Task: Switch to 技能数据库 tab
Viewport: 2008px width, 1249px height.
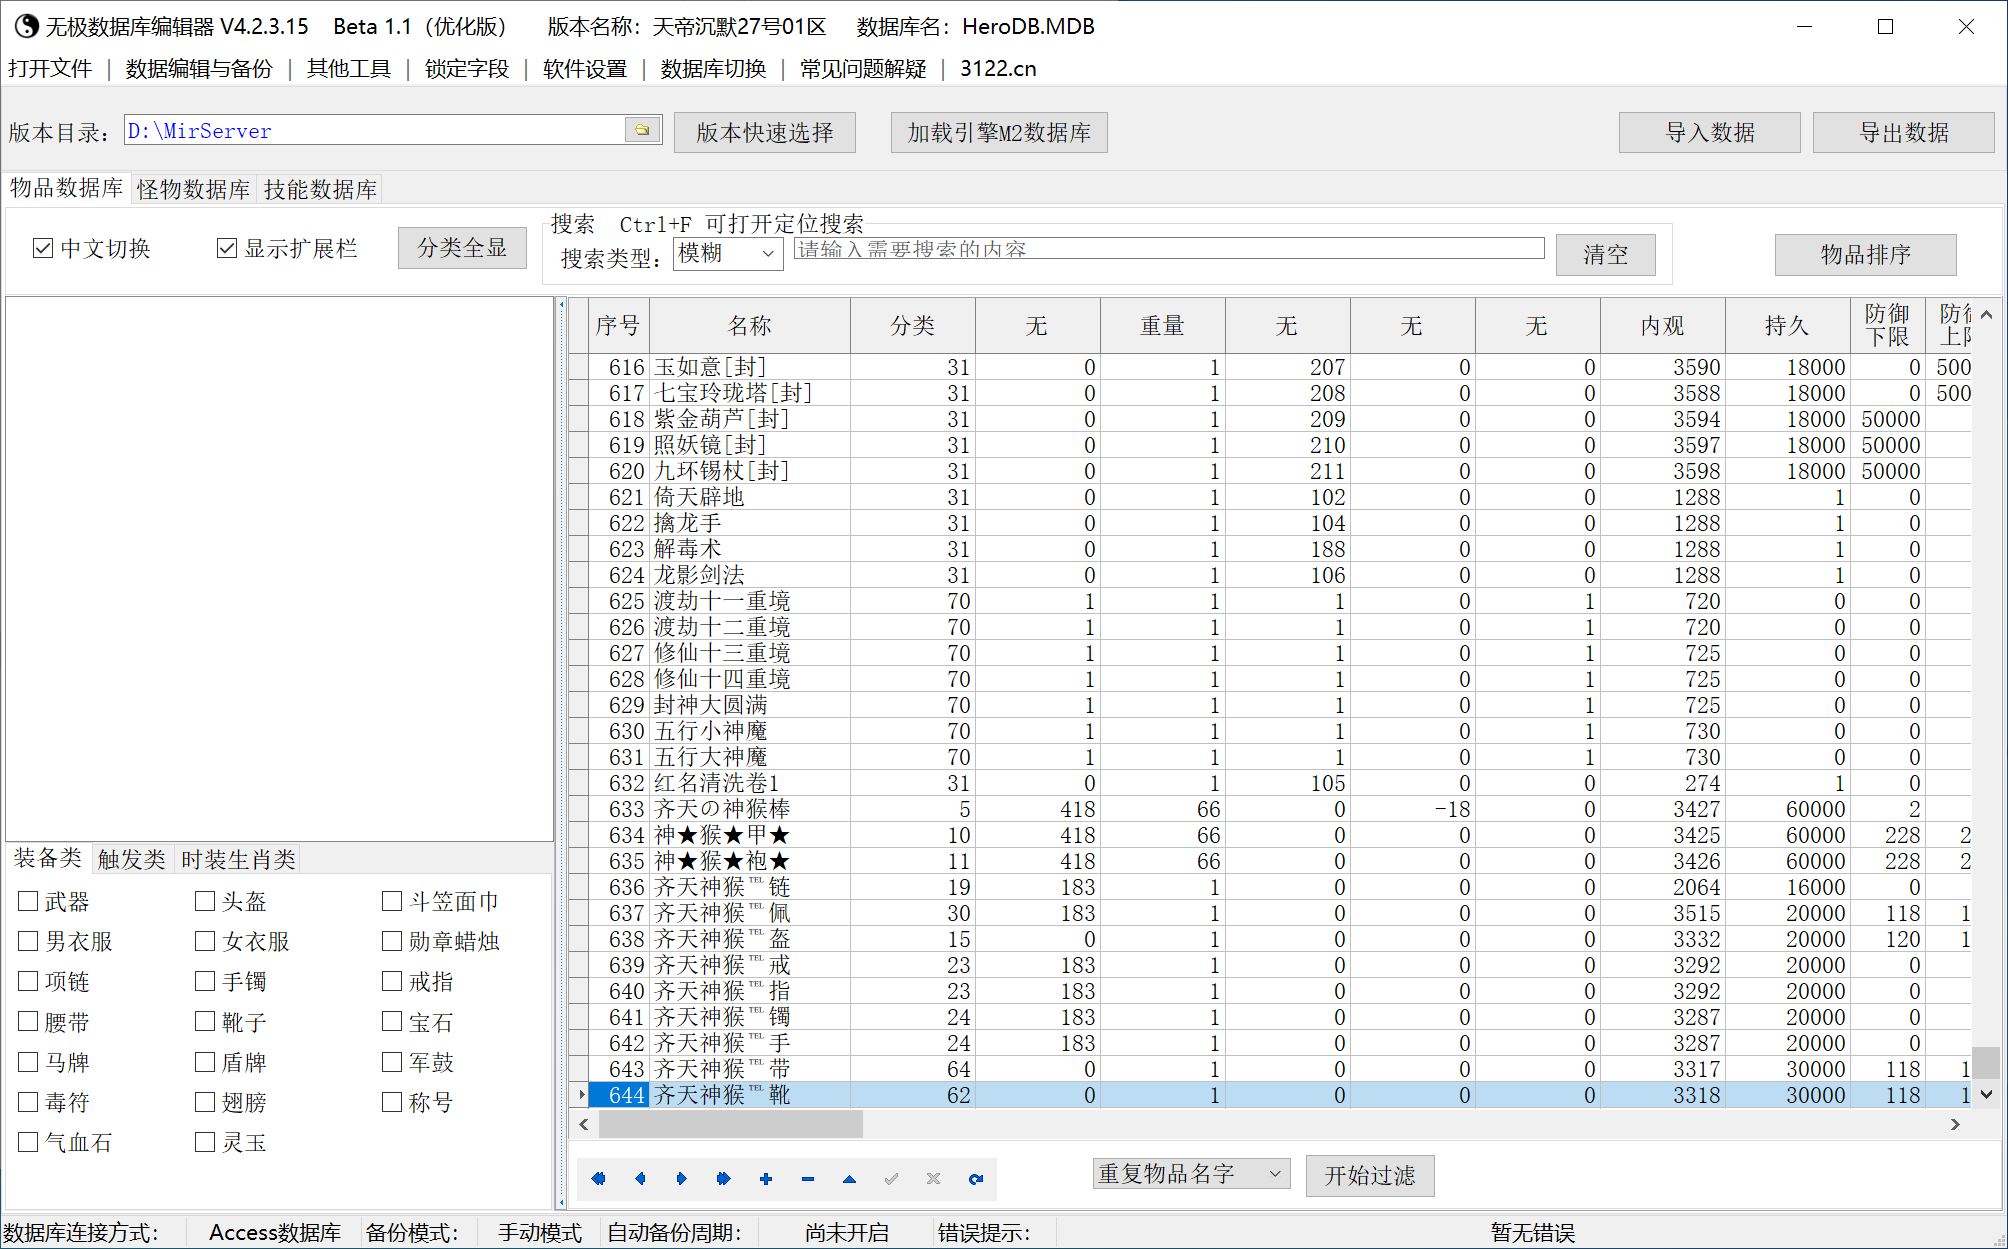Action: pos(320,189)
